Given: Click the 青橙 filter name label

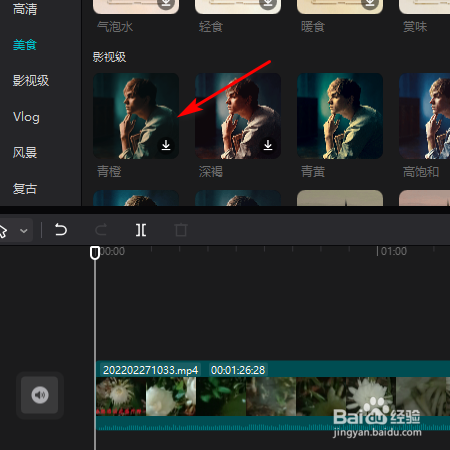Looking at the screenshot, I should [109, 172].
